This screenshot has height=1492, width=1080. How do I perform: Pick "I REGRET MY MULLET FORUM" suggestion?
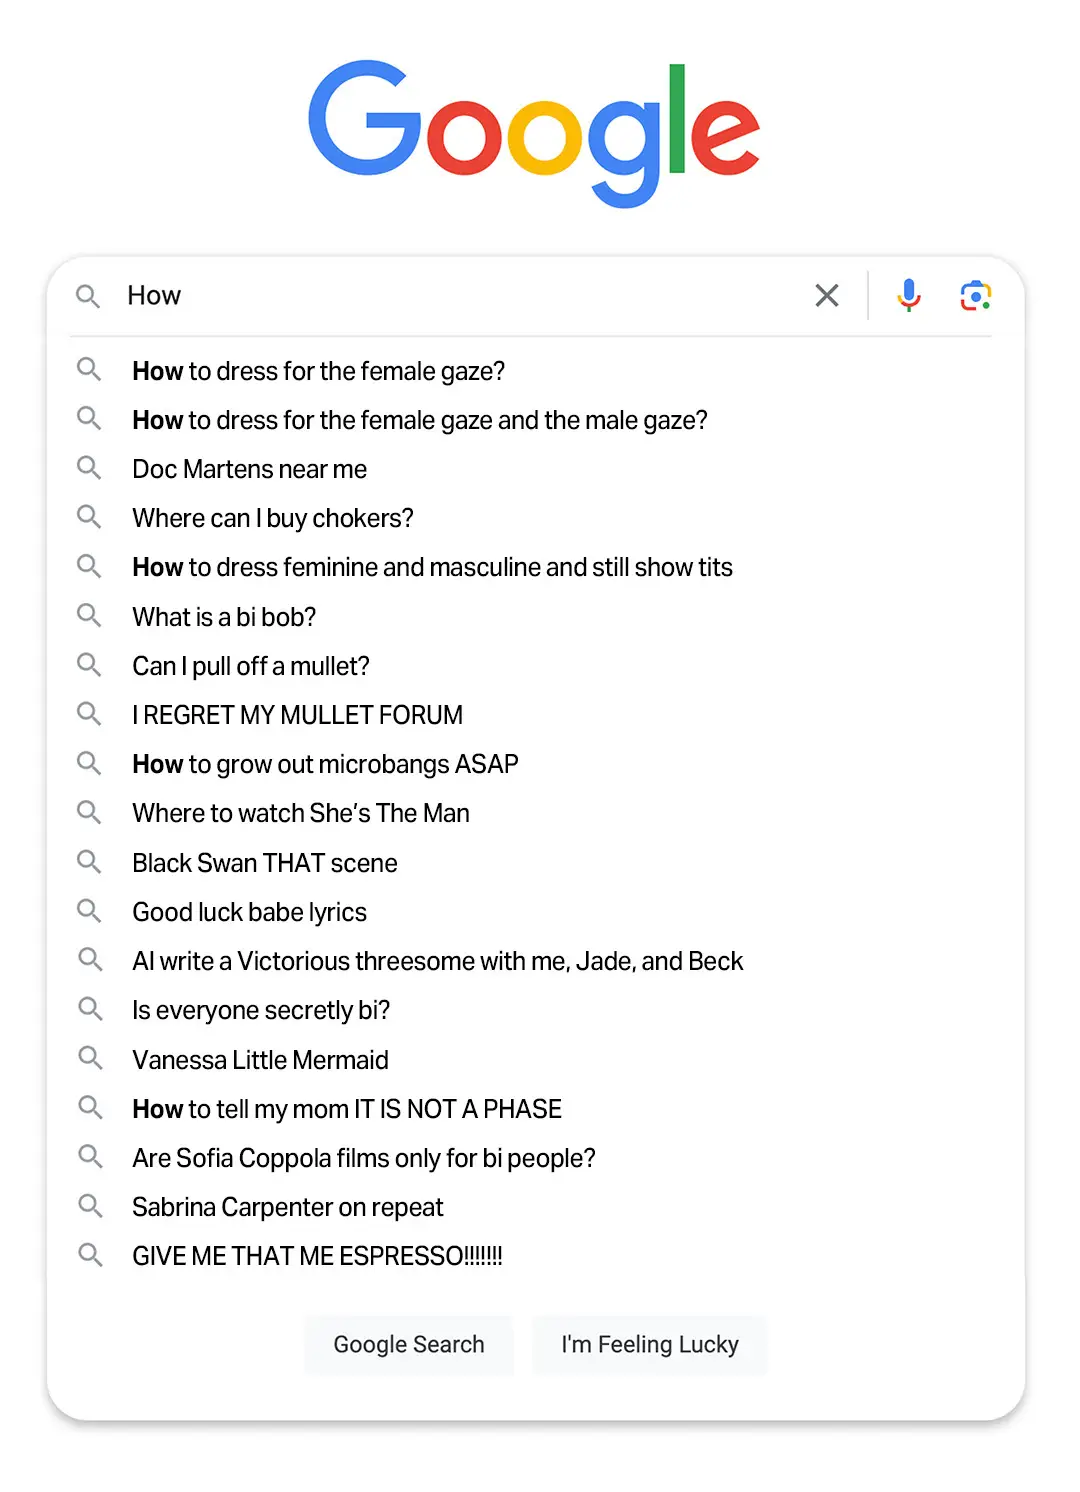[x=297, y=715]
